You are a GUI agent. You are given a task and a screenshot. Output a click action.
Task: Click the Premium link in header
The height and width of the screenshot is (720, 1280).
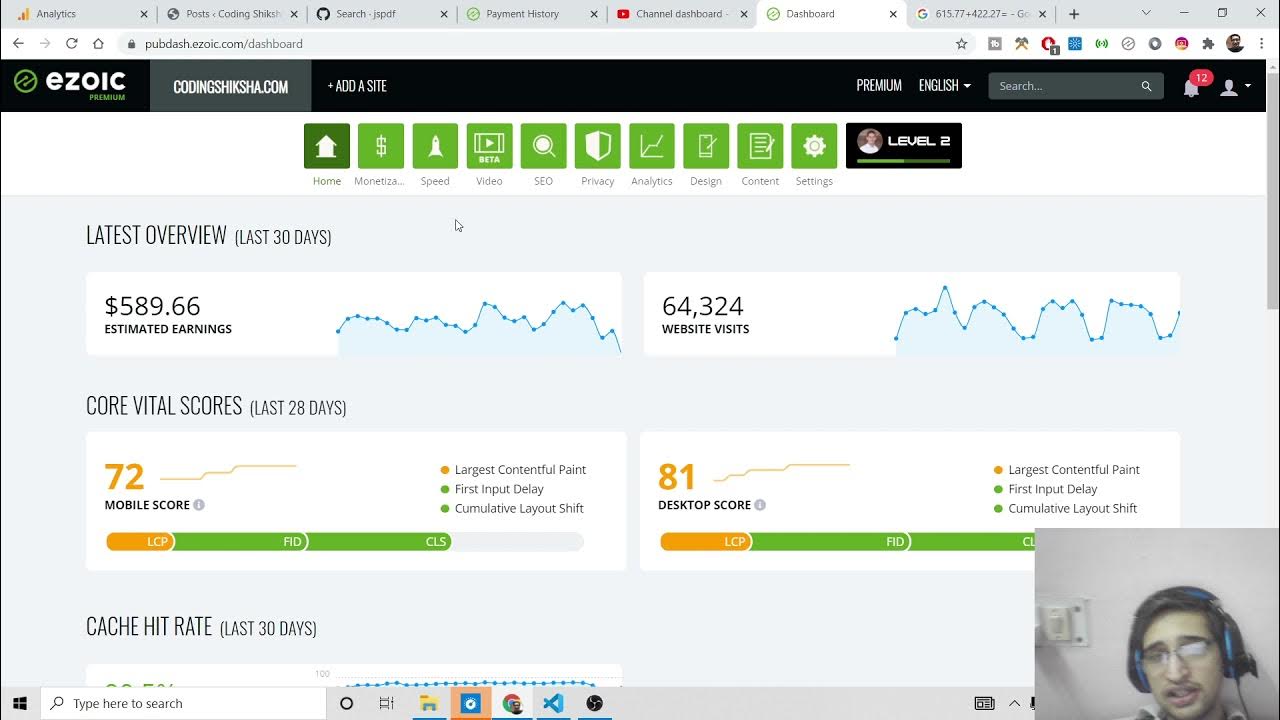(879, 86)
